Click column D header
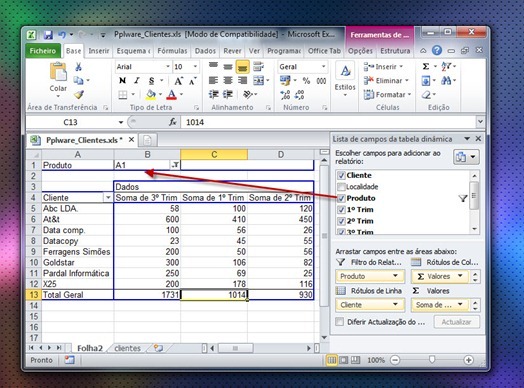The width and height of the screenshot is (524, 388). tap(281, 154)
